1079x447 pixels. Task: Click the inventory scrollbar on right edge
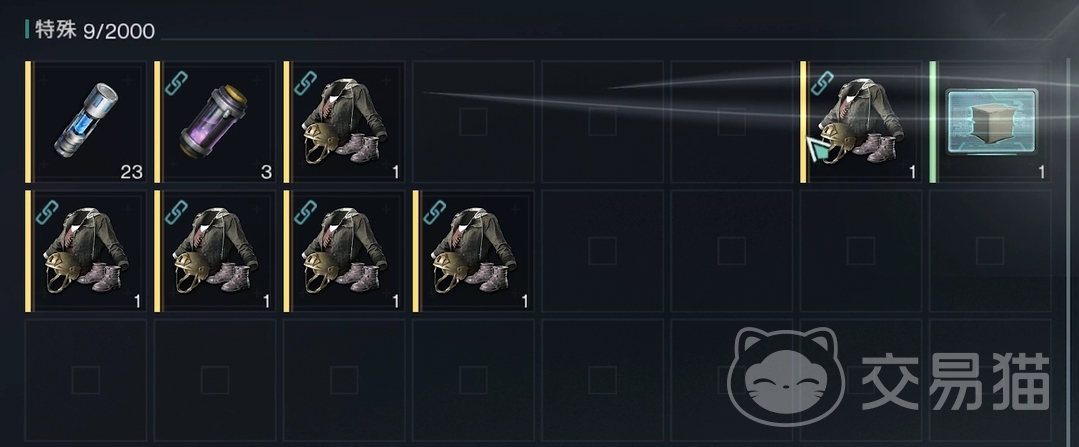[1069, 251]
